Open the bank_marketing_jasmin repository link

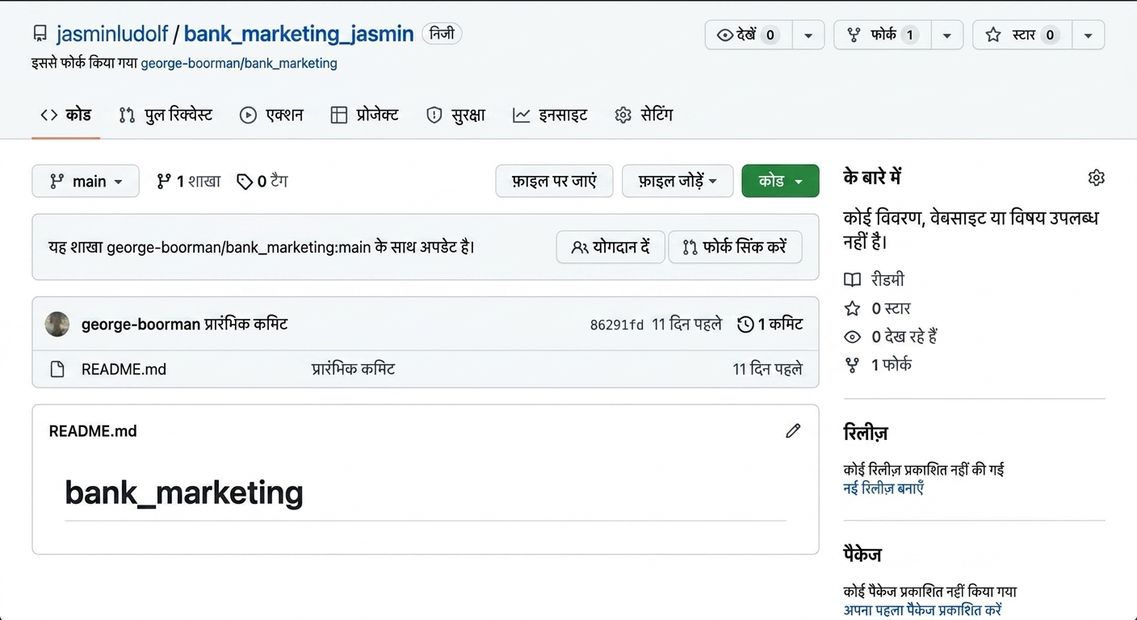299,33
